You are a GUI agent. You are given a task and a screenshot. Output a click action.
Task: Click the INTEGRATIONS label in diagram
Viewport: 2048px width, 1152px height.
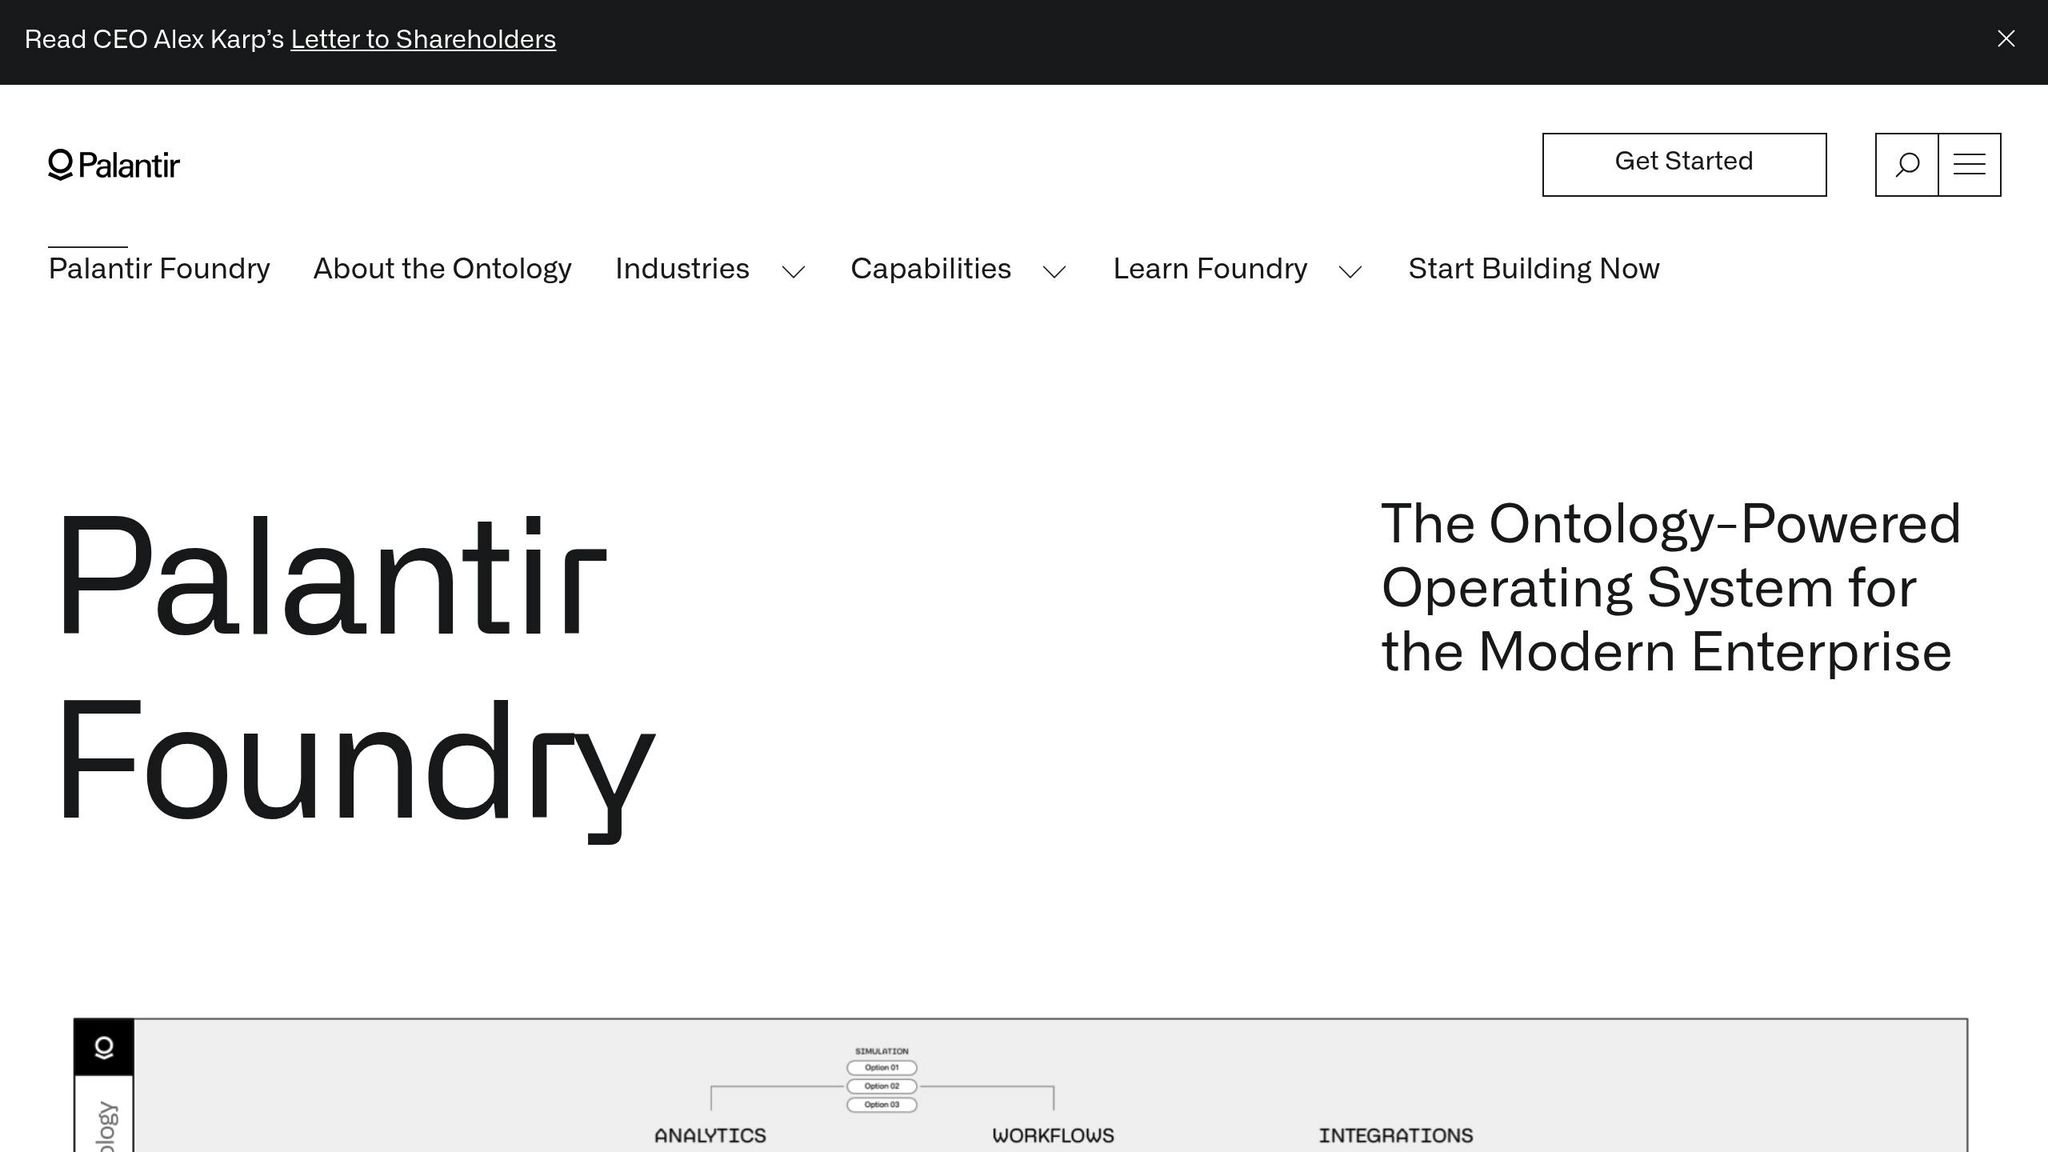(x=1396, y=1136)
